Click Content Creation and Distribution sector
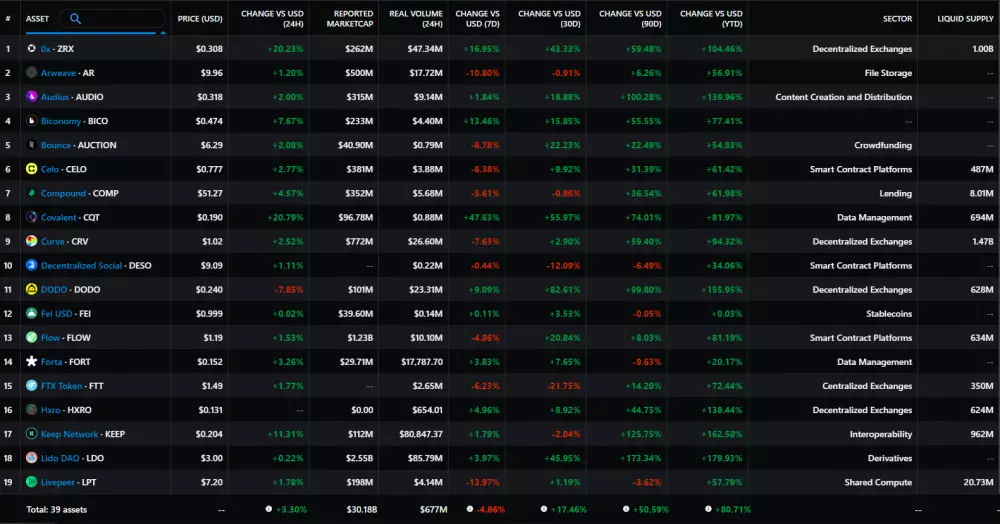 pos(844,97)
